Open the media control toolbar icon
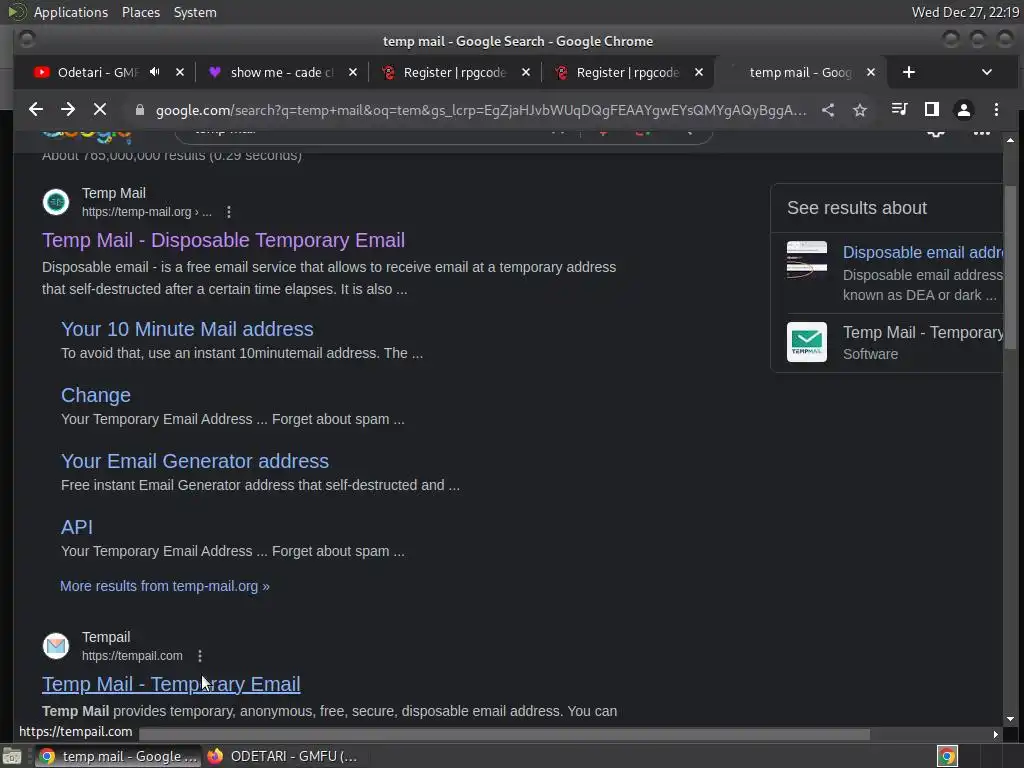Viewport: 1024px width, 768px height. click(899, 110)
